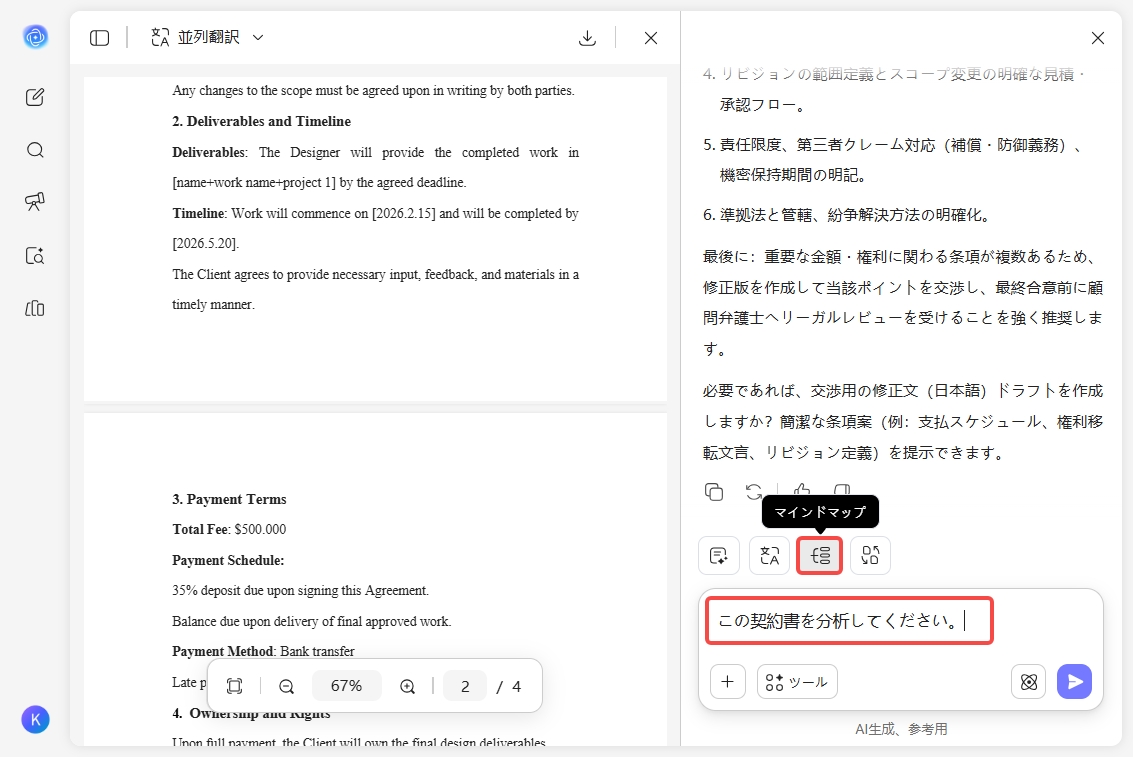Viewport: 1133px width, 757px height.
Task: Copy the AI response text
Action: 714,491
